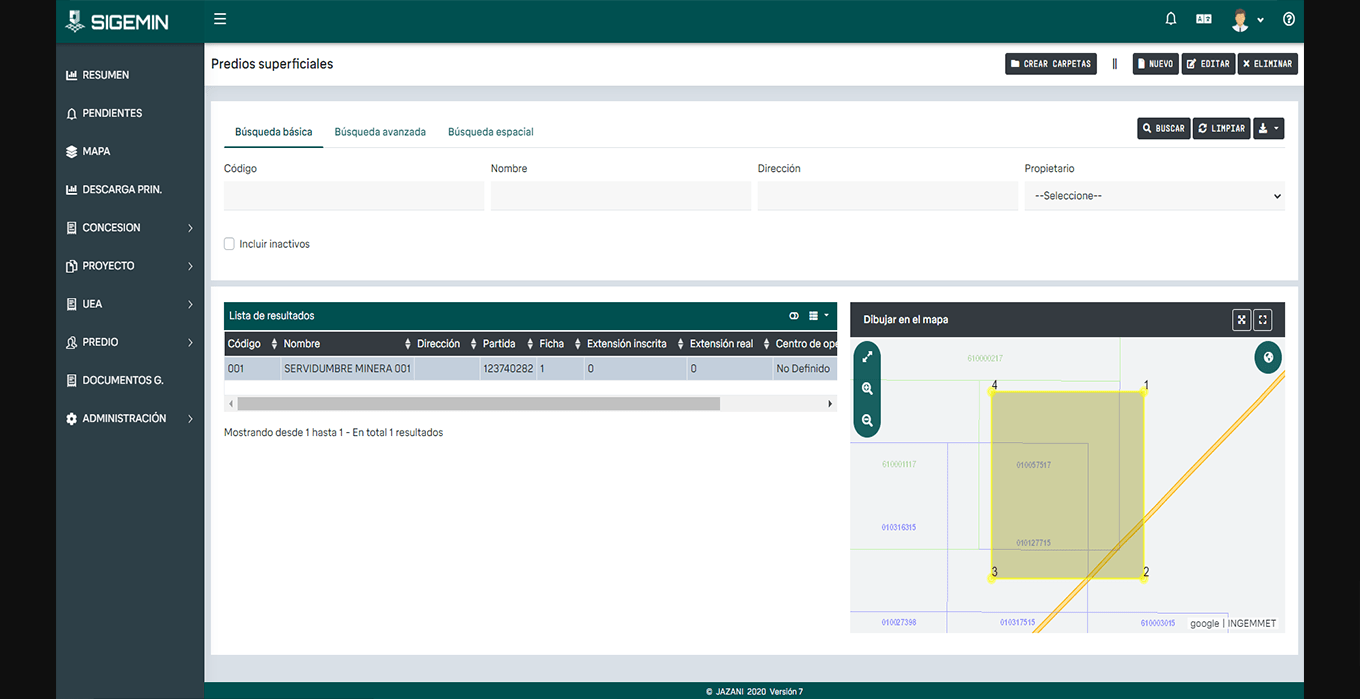The image size is (1360, 699).
Task: Click the map fullscreen button
Action: click(1263, 320)
